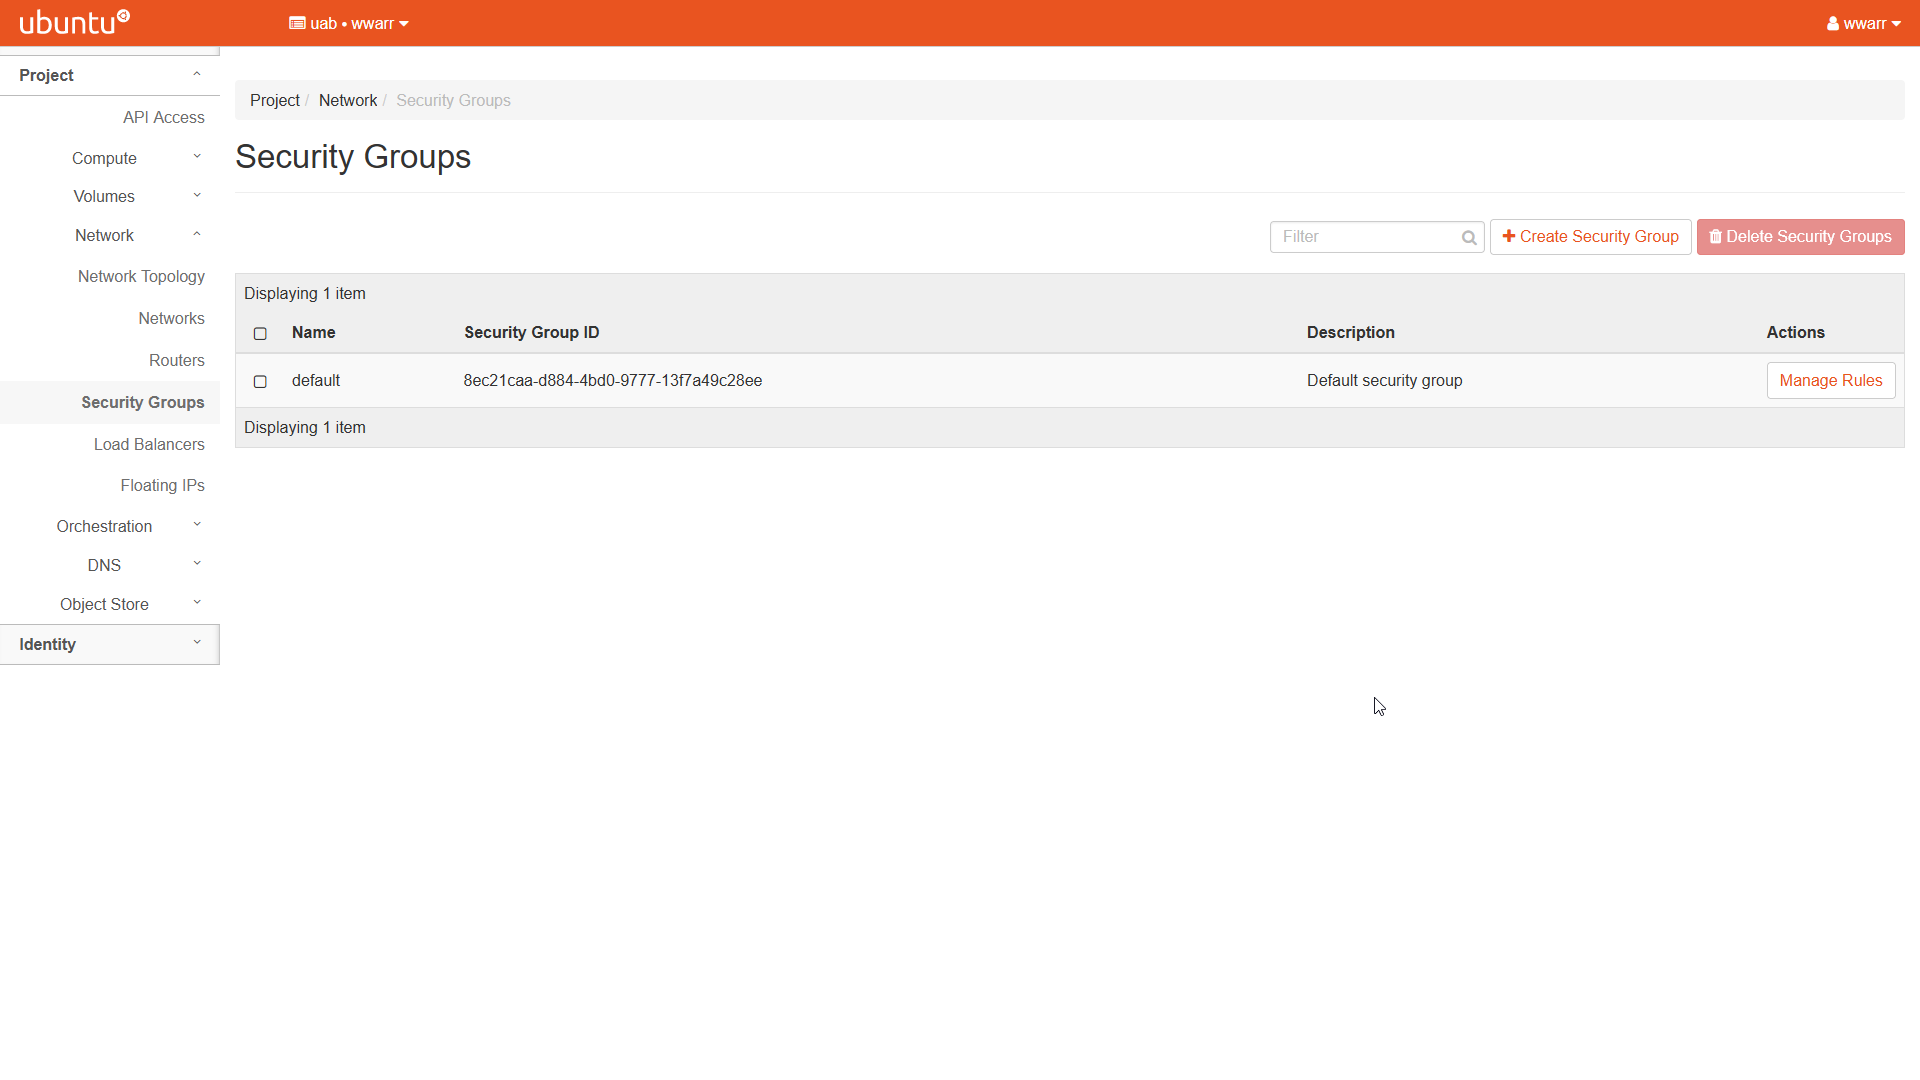1920x1080 pixels.
Task: Click Manage Rules for default group
Action: [1831, 380]
